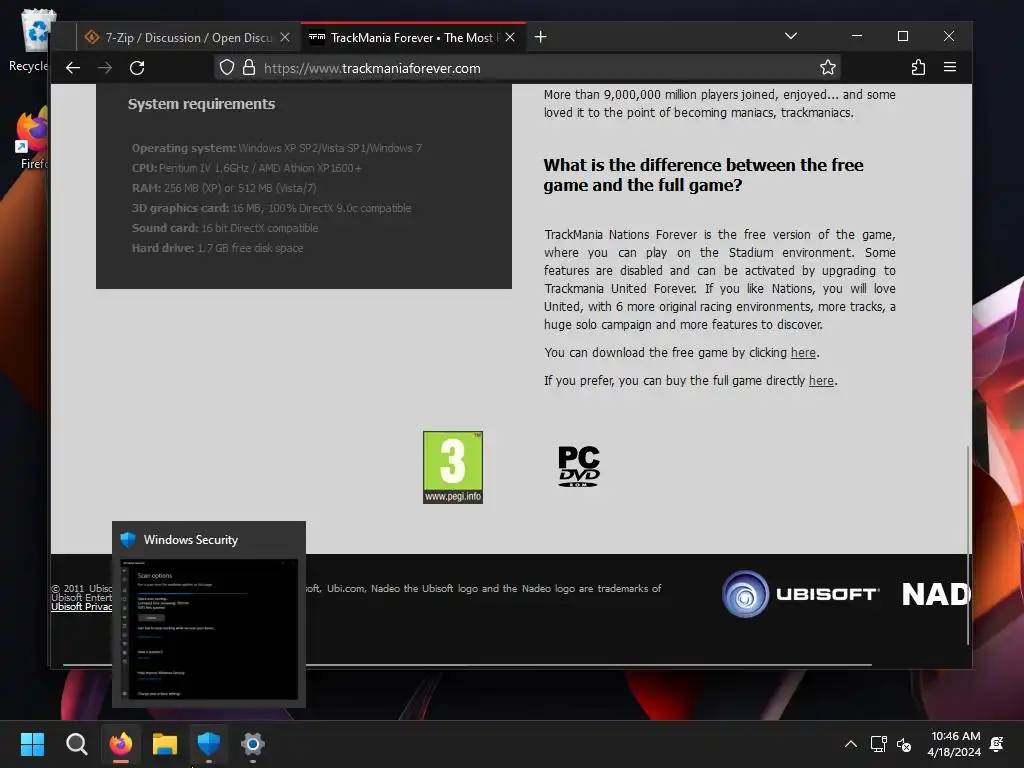Bookmark this page with the star
The width and height of the screenshot is (1024, 768).
pyautogui.click(x=827, y=67)
